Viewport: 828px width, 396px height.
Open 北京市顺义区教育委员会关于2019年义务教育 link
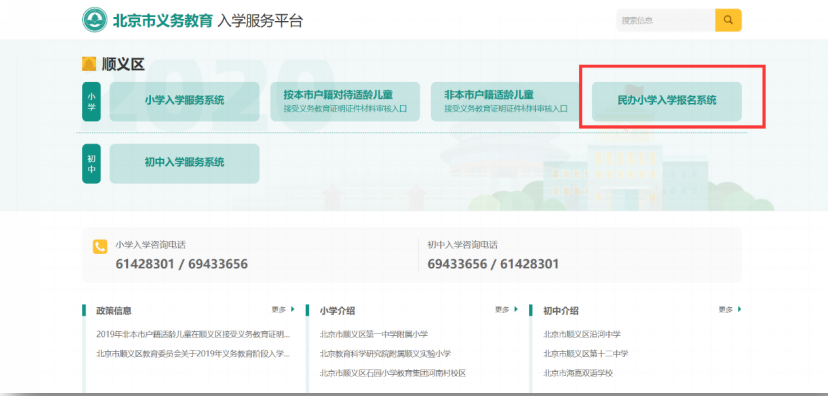(x=193, y=353)
